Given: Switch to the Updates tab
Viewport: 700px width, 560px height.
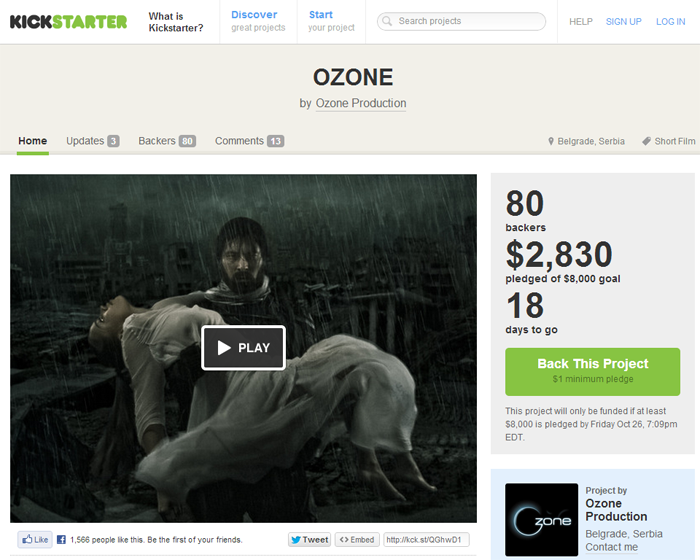Looking at the screenshot, I should click(x=93, y=141).
